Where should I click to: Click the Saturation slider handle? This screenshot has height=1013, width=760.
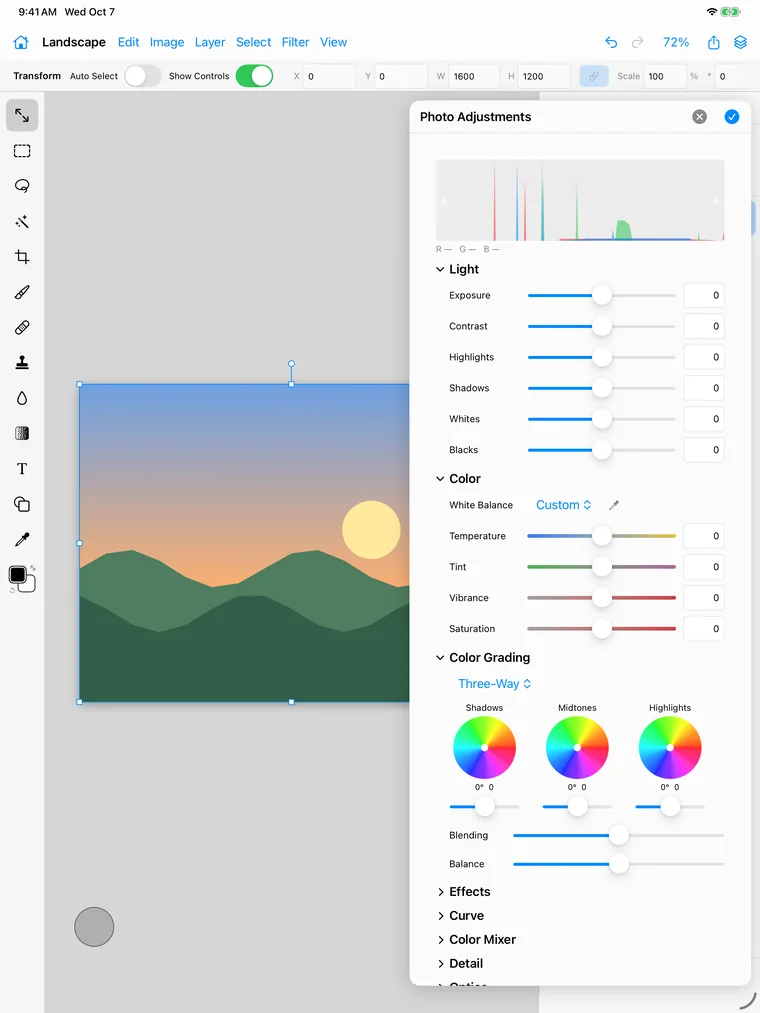[602, 629]
